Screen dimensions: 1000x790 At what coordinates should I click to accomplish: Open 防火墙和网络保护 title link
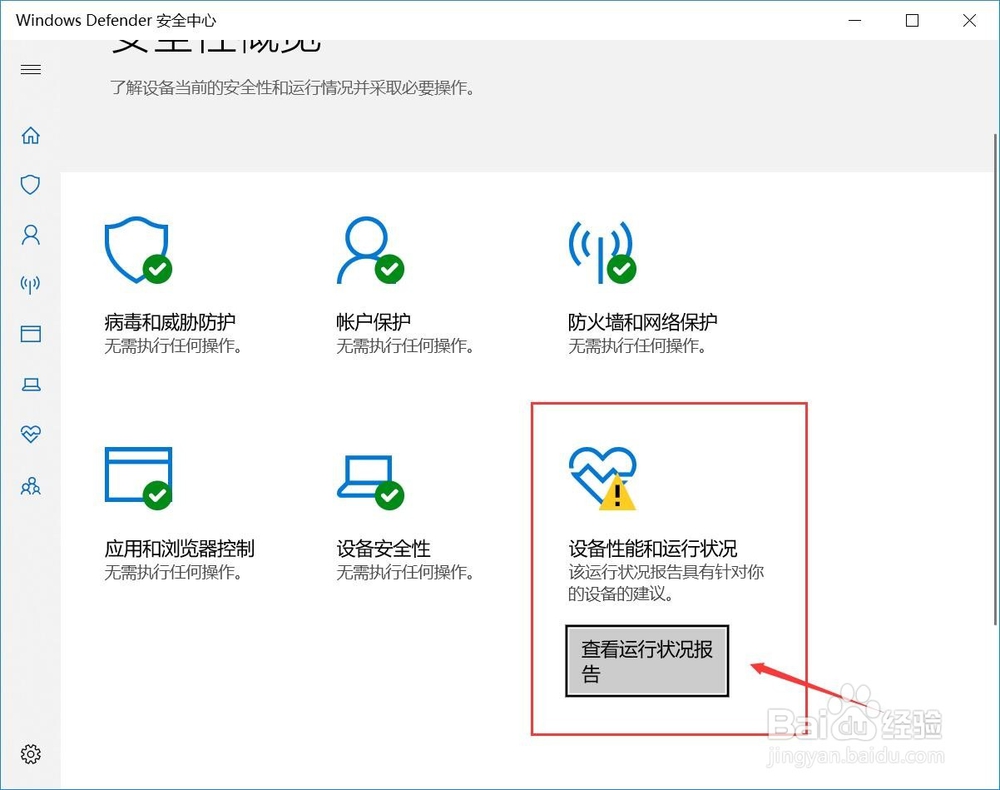[x=642, y=322]
